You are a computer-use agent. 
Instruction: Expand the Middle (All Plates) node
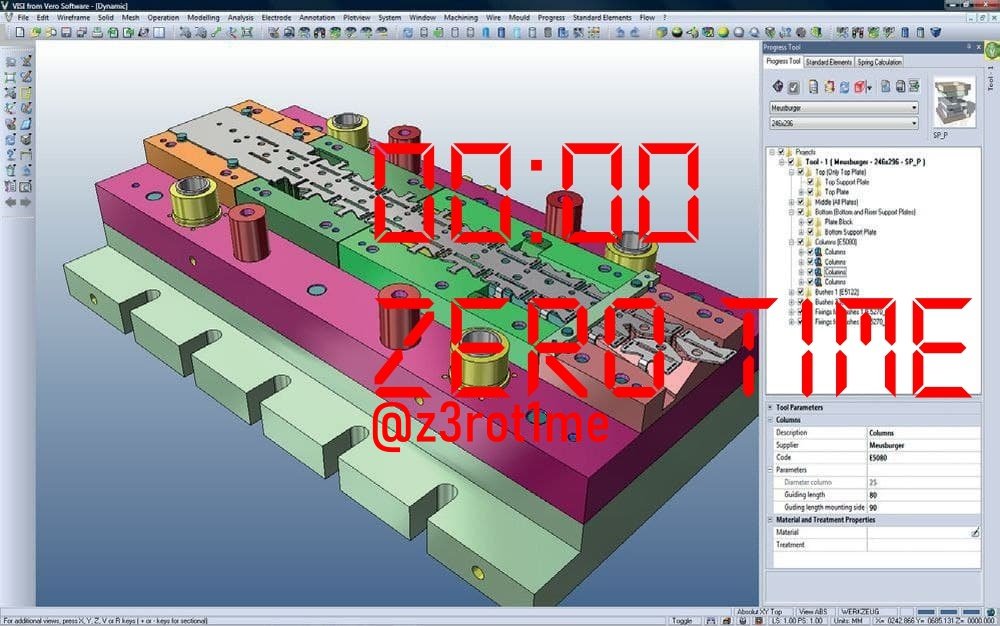coord(791,202)
